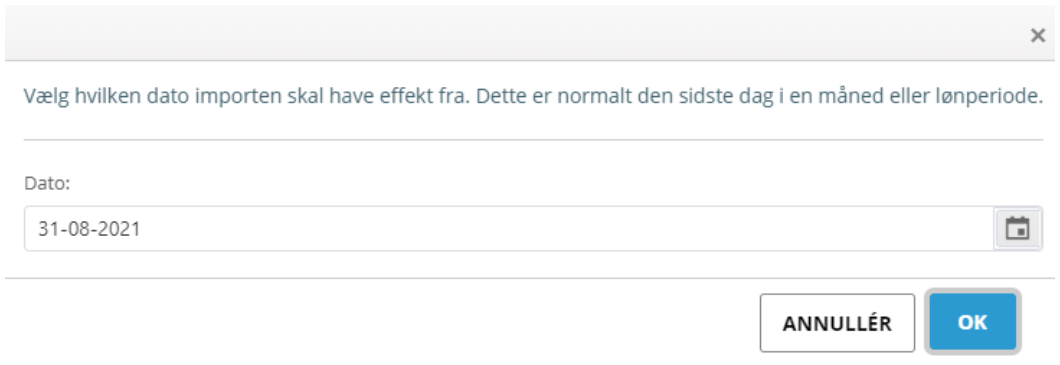Screen dimensions: 1060x365
Task: Focus the empty area of the date box
Action: pyautogui.click(x=568, y=229)
